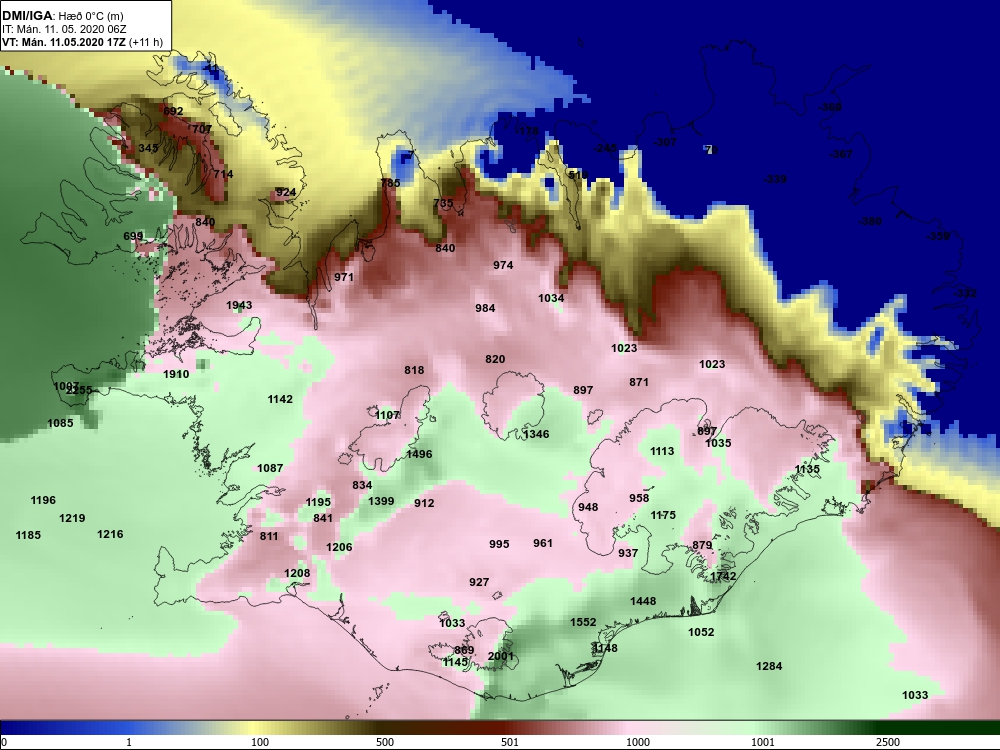The height and width of the screenshot is (750, 1000).
Task: Click the map value '818'
Action: click(x=414, y=370)
